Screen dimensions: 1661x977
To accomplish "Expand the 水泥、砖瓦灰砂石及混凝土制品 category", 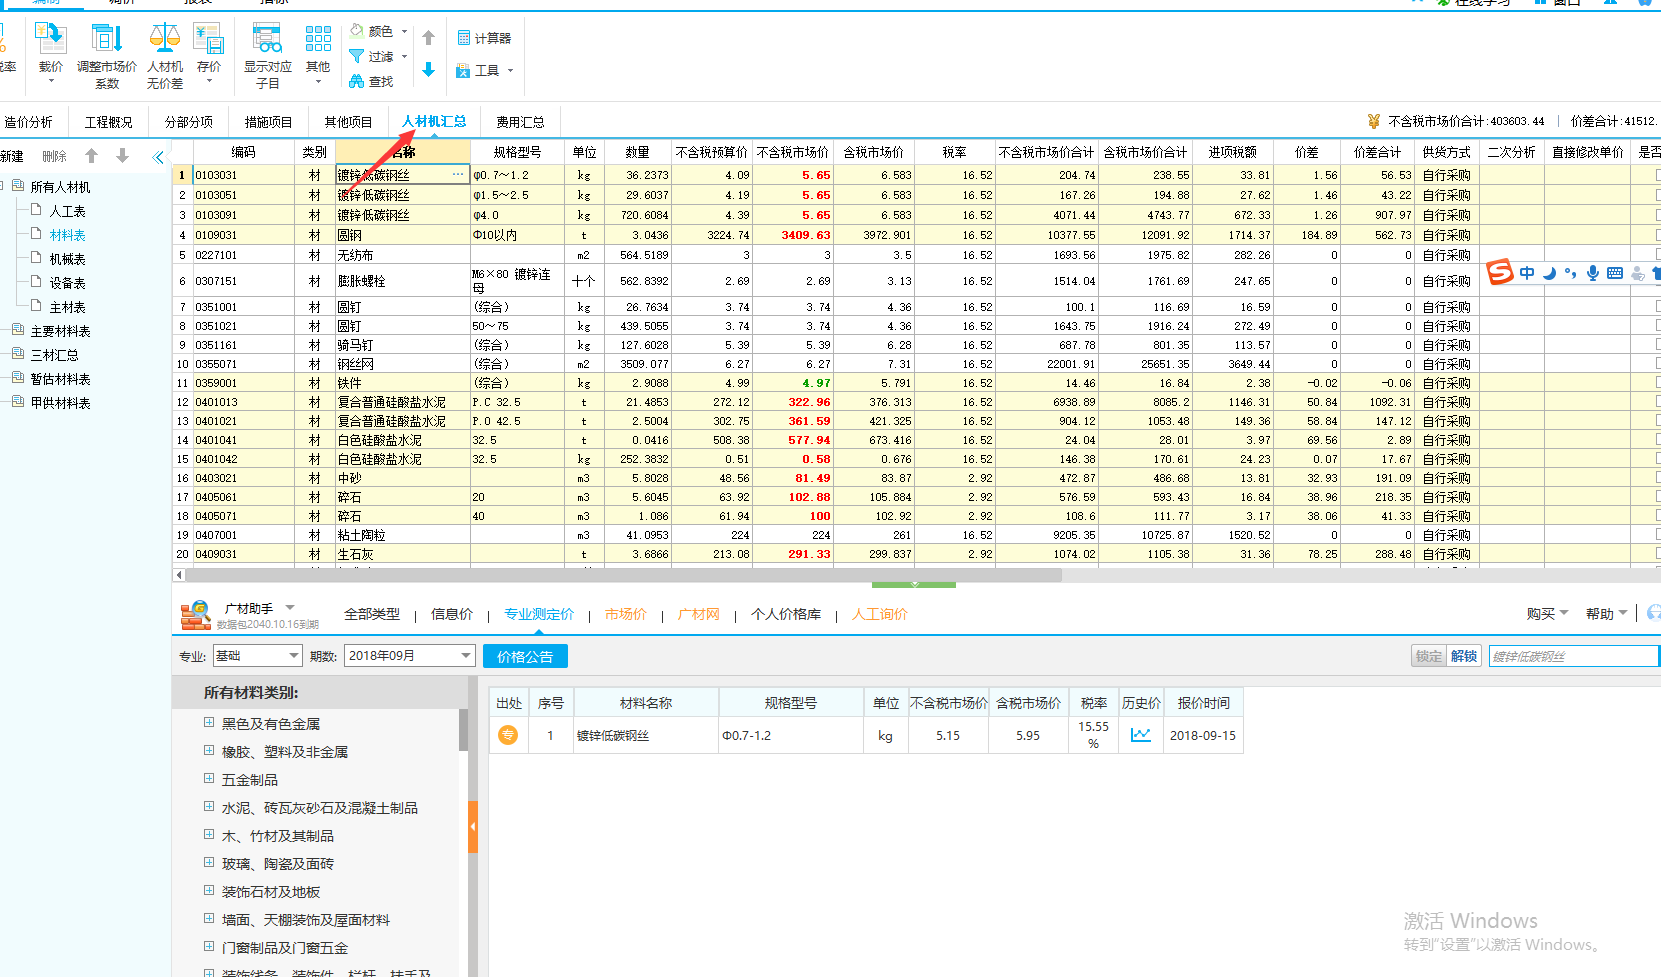I will 209,806.
